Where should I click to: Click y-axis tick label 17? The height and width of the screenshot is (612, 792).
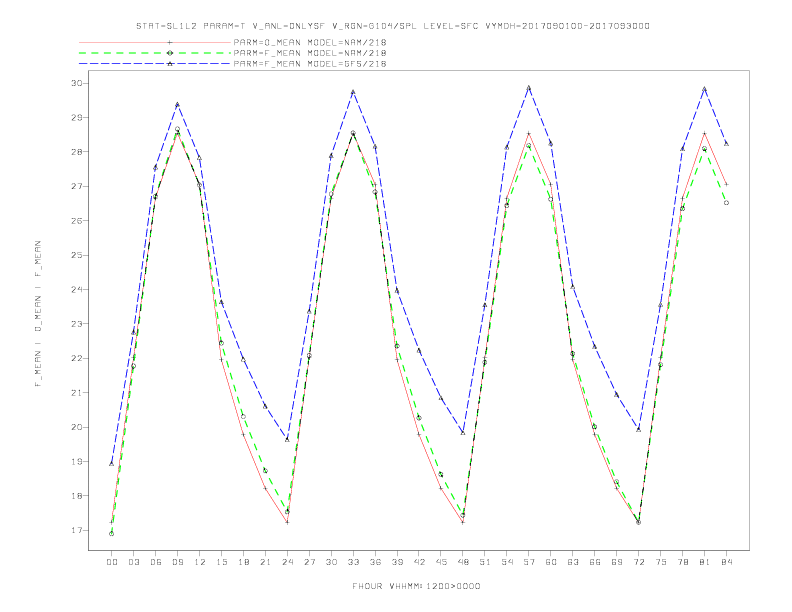coord(77,530)
